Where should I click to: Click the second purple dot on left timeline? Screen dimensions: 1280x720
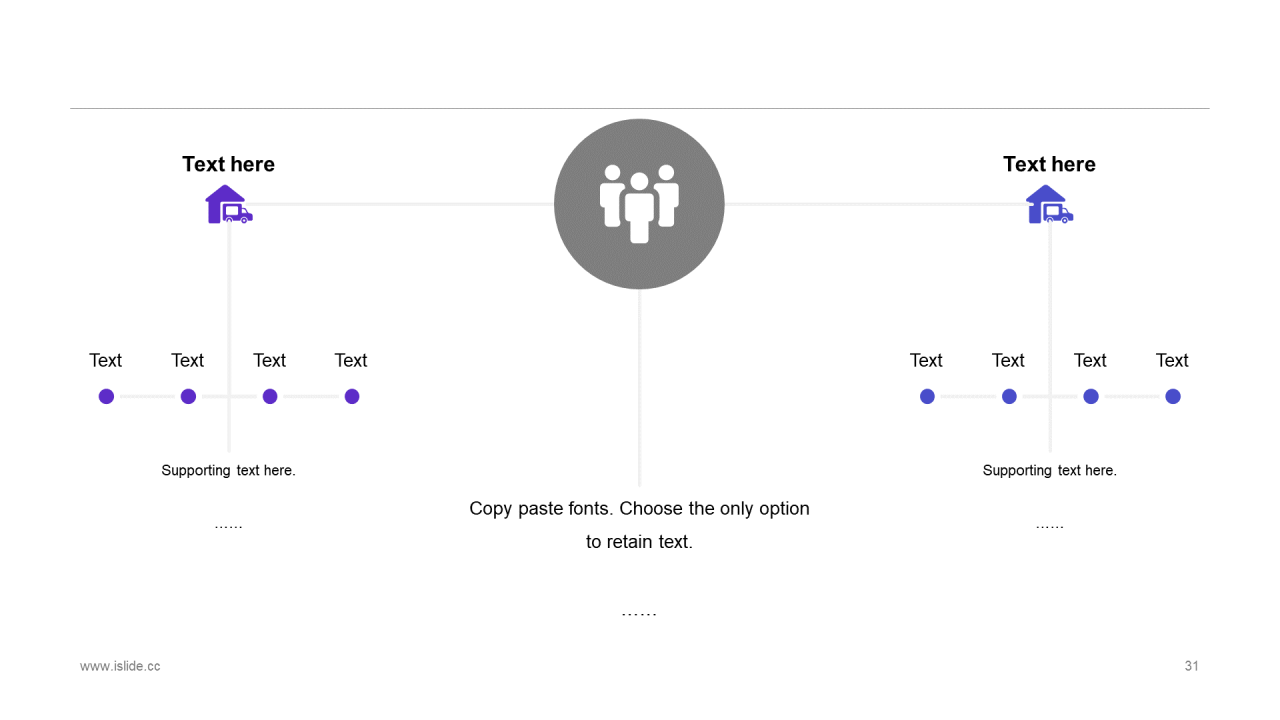click(188, 396)
